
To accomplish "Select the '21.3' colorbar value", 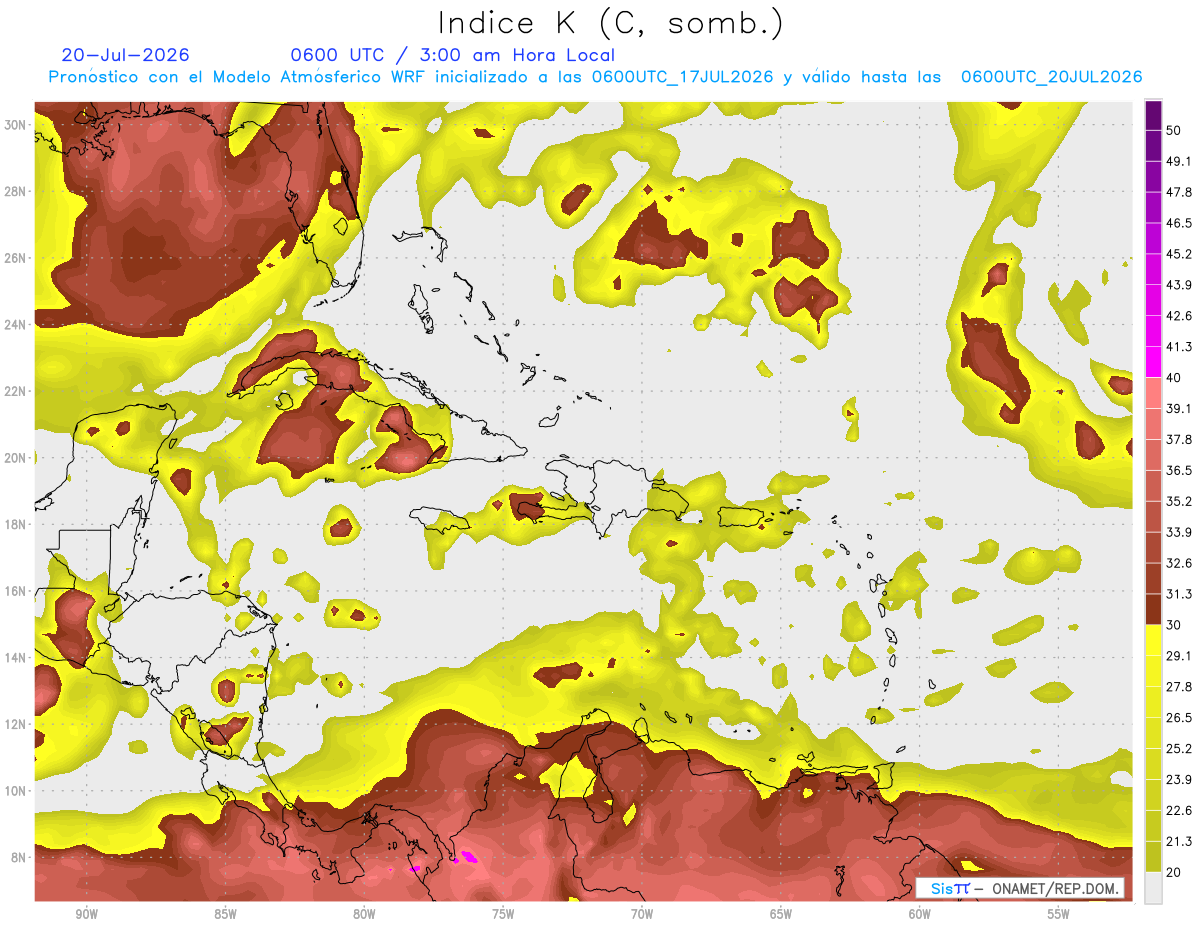I will 1179,841.
